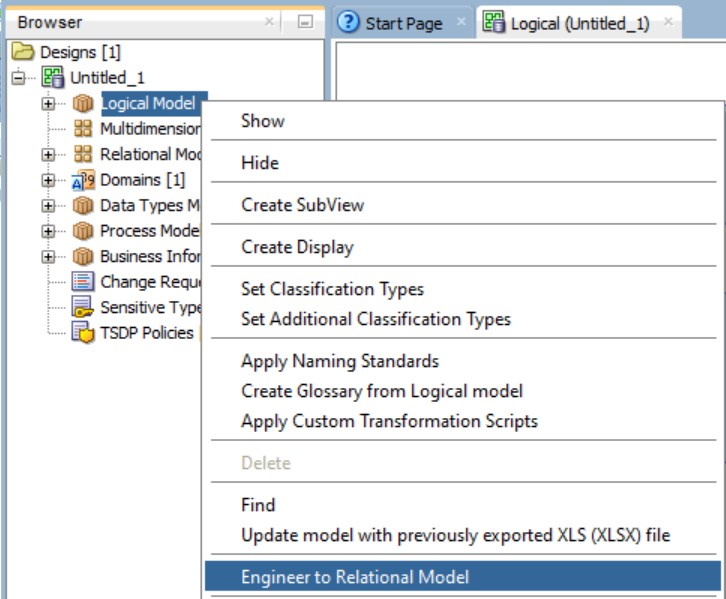Click the Domains icon in tree
726x599 pixels.
[x=84, y=181]
